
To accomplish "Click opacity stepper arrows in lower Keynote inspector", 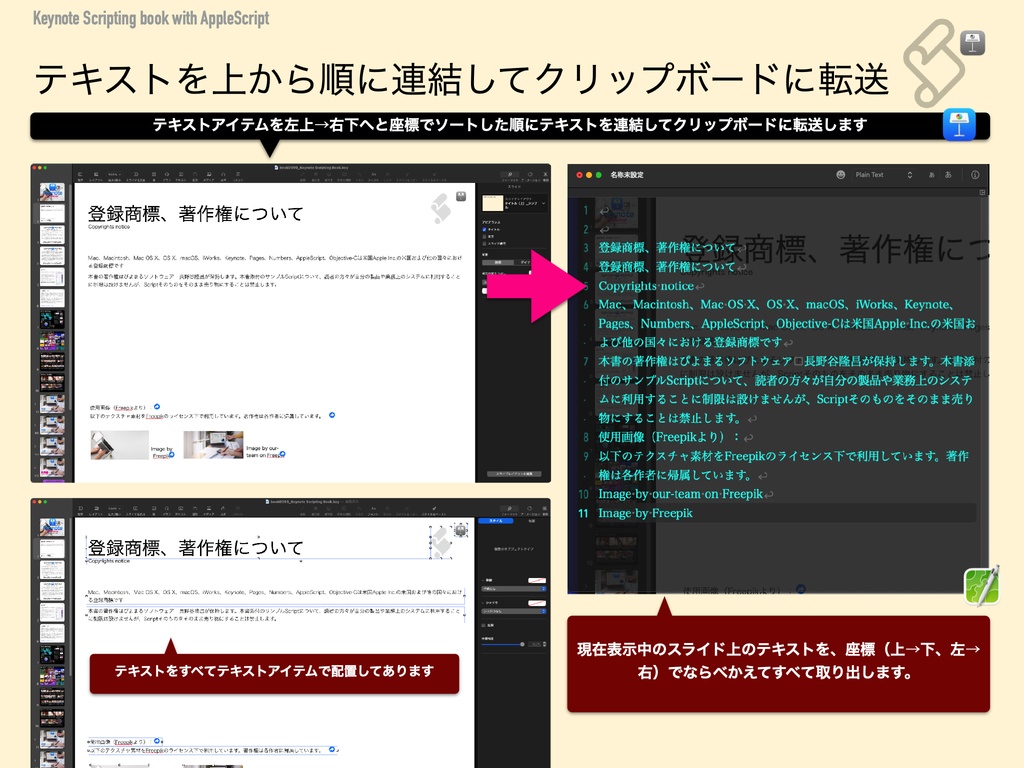I will 544,644.
